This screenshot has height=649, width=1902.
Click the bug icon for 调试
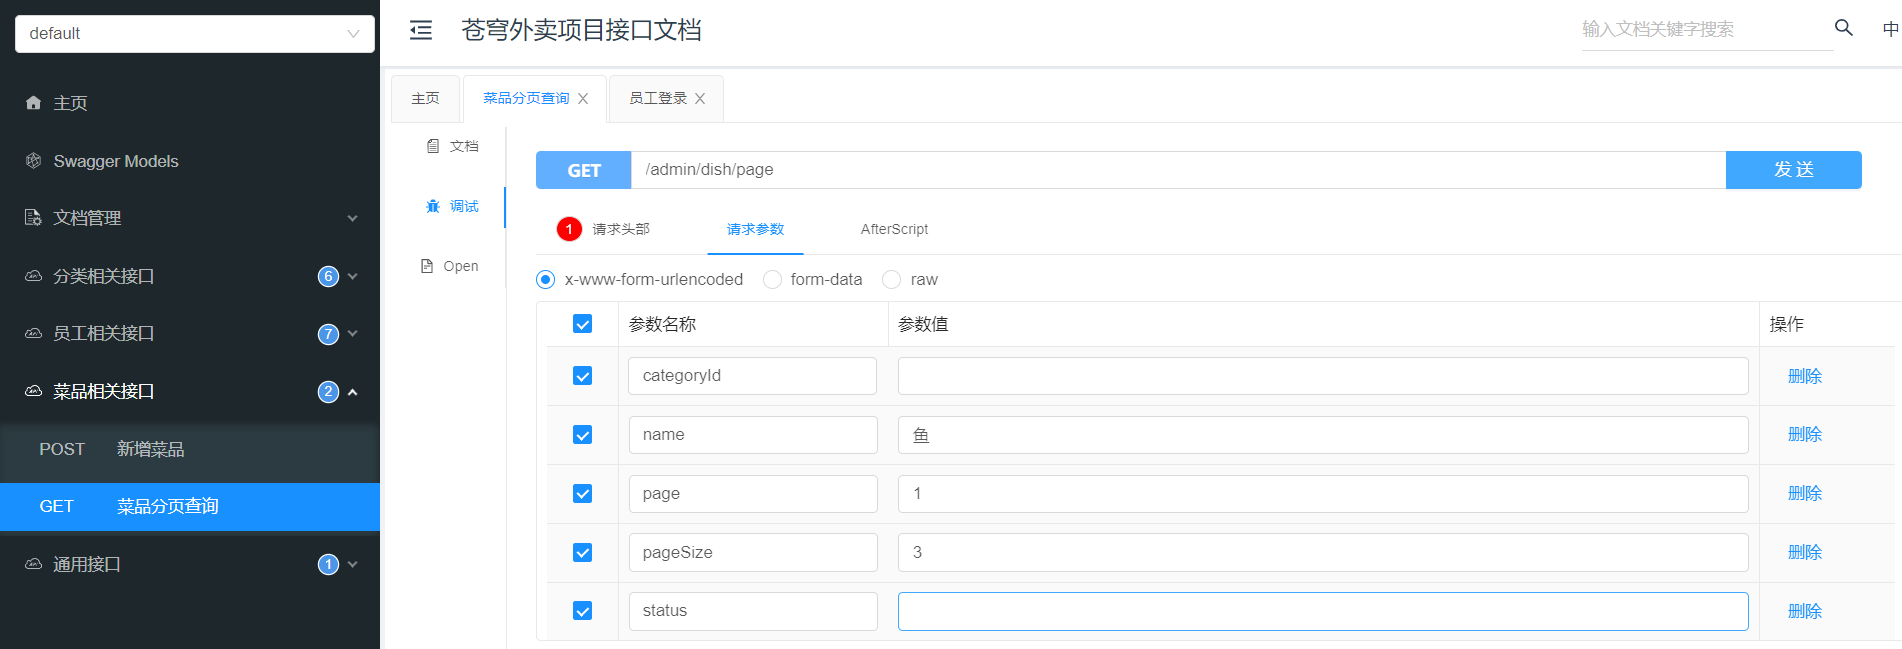433,206
